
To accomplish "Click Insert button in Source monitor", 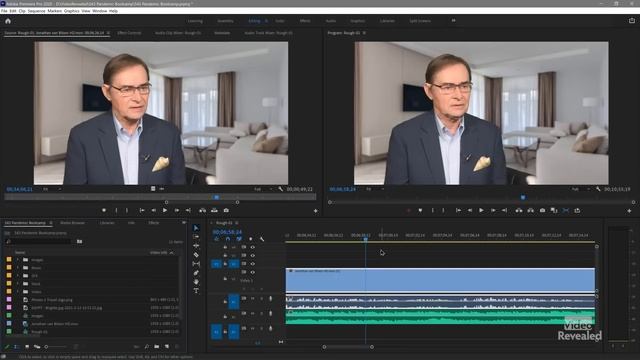I will (x=202, y=210).
